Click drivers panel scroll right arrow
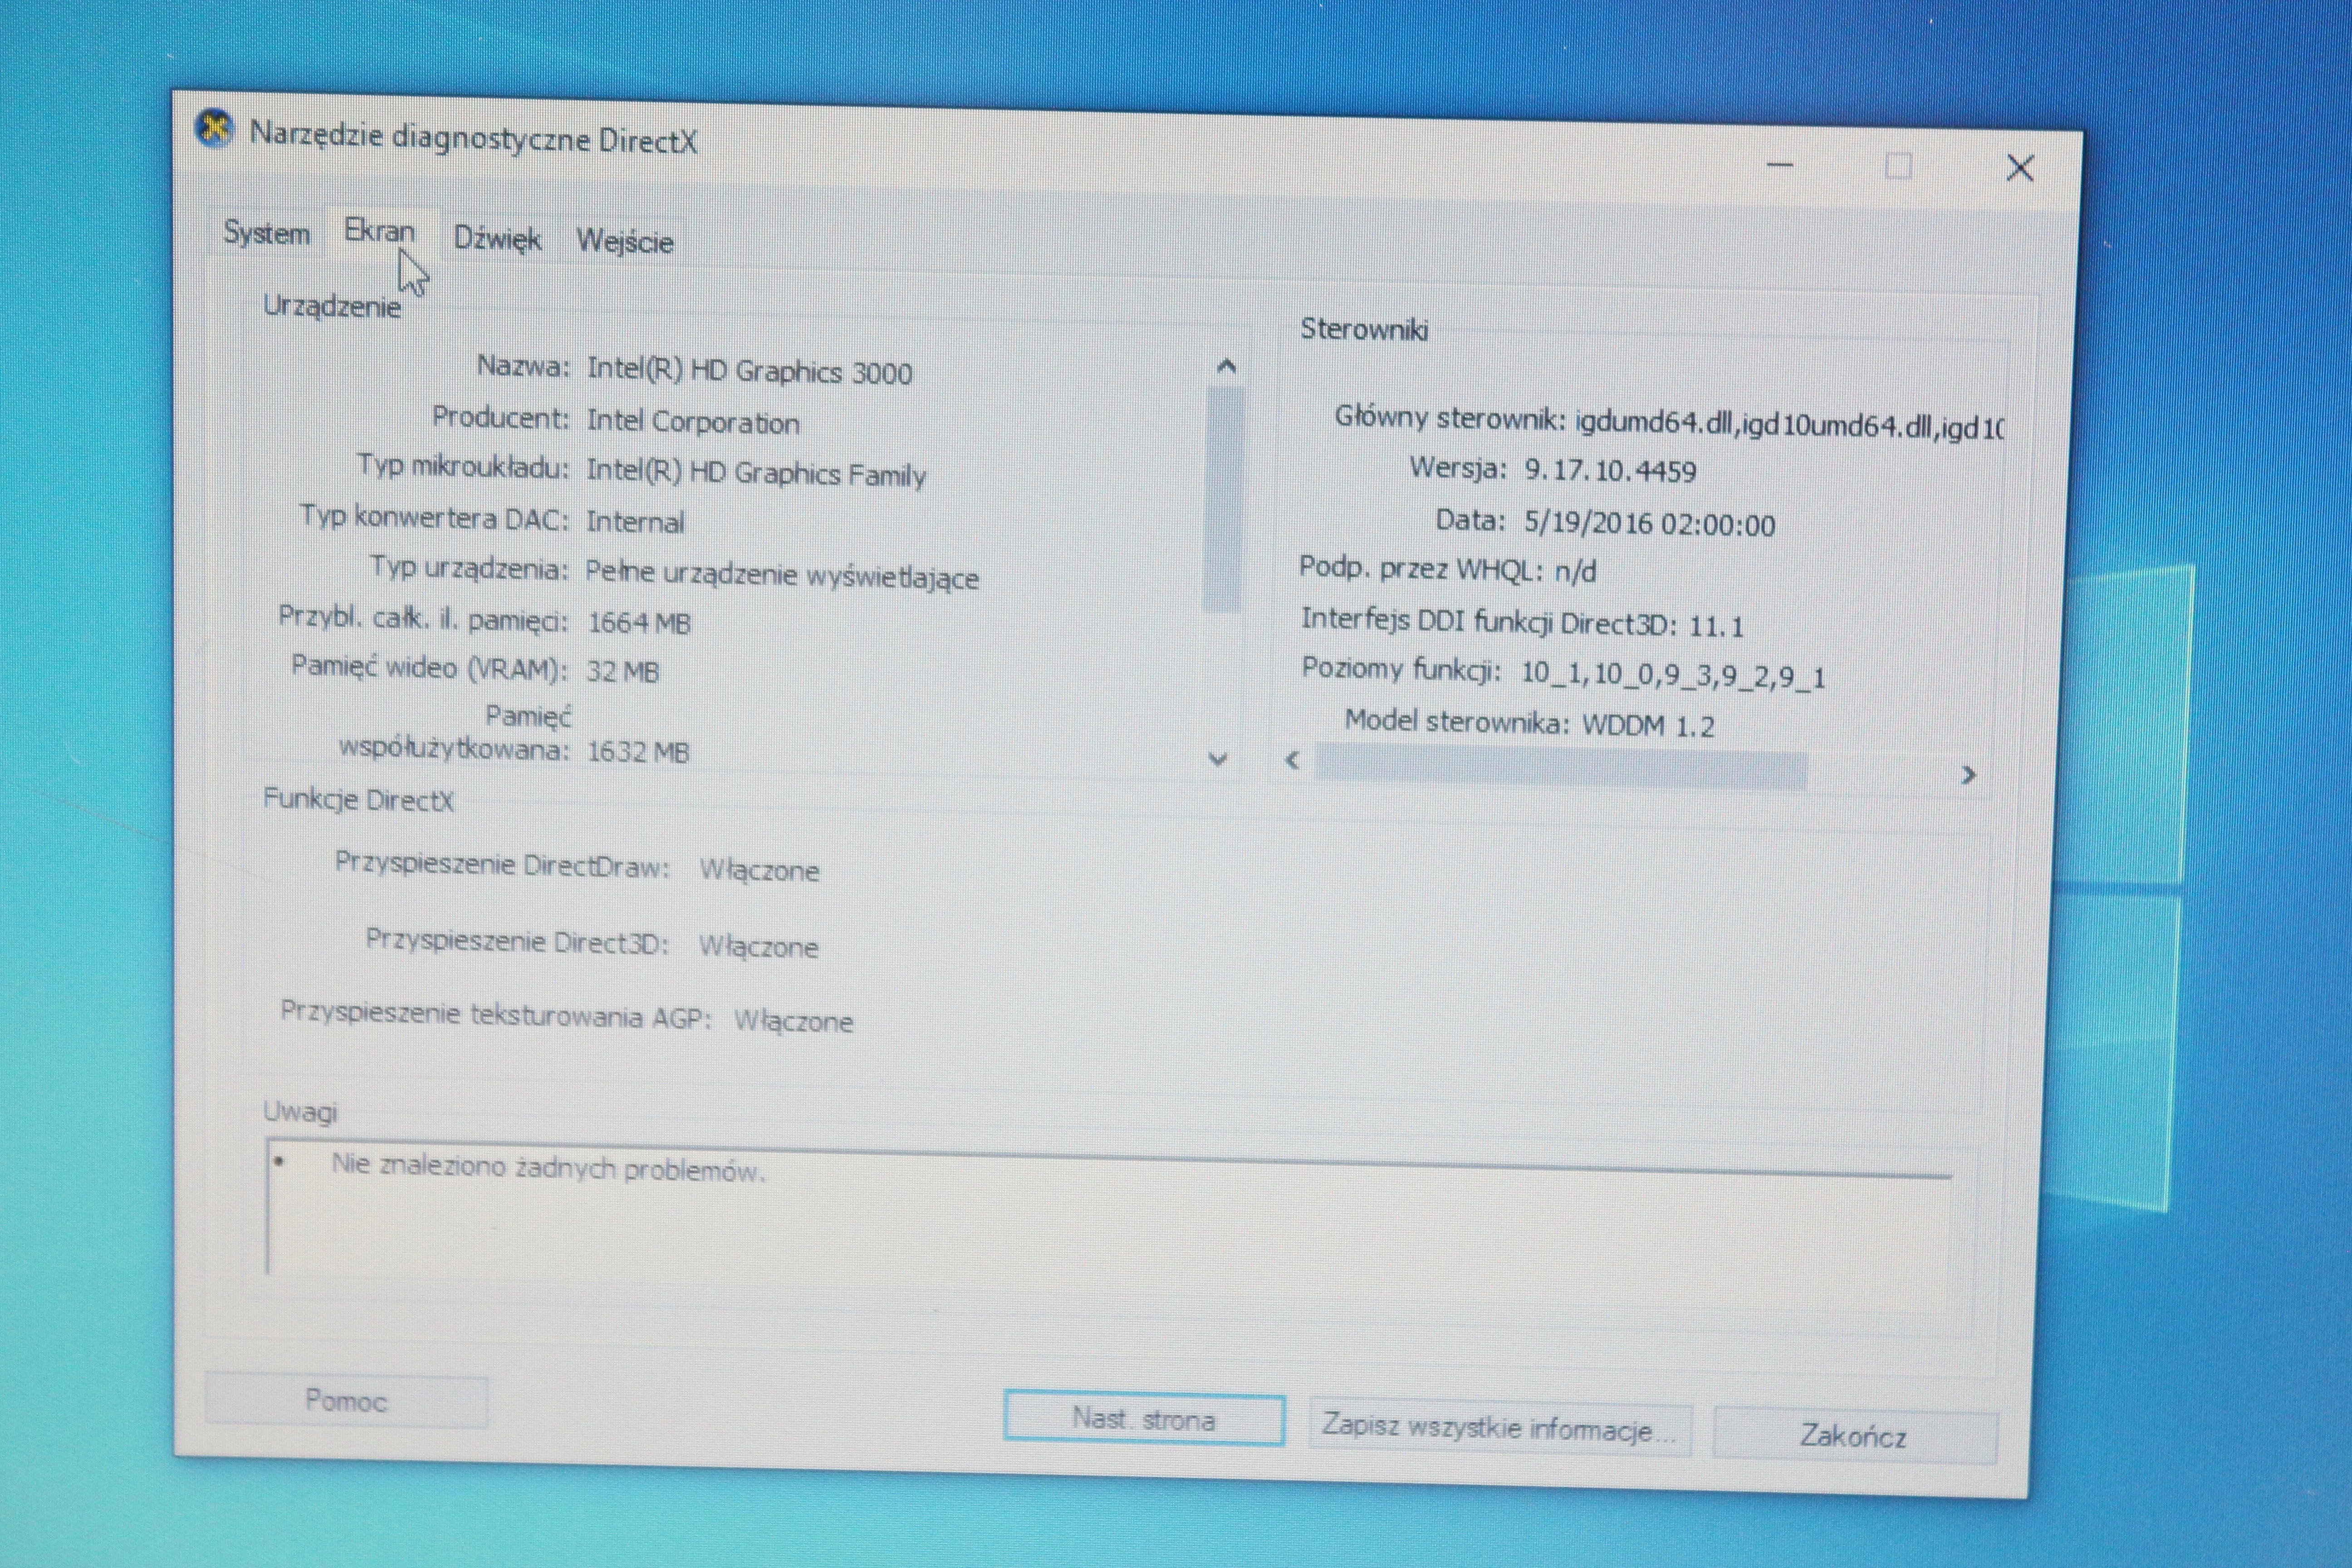Screen dimensions: 2352x1568 click(x=1968, y=775)
